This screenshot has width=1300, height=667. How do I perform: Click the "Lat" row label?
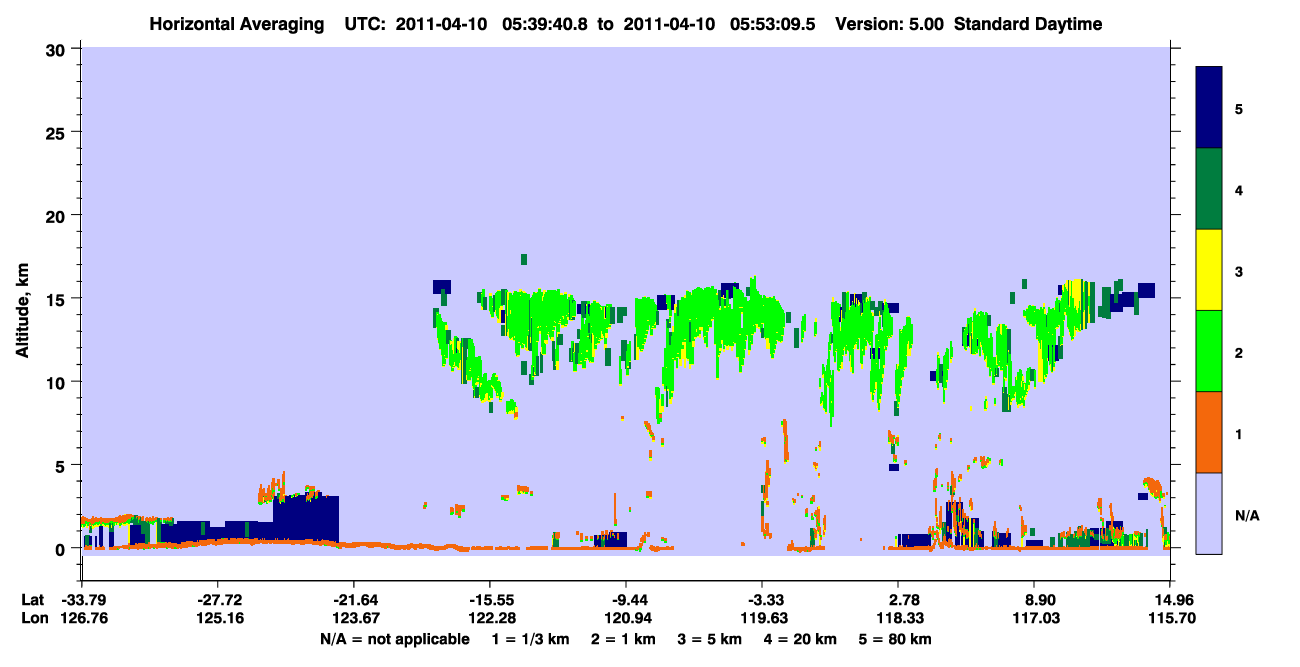point(32,600)
